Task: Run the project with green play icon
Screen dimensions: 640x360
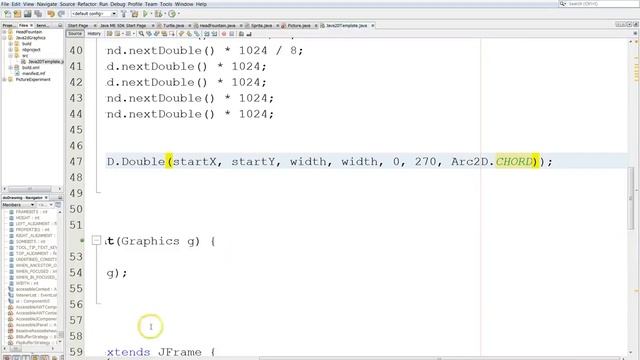Action: pos(145,14)
